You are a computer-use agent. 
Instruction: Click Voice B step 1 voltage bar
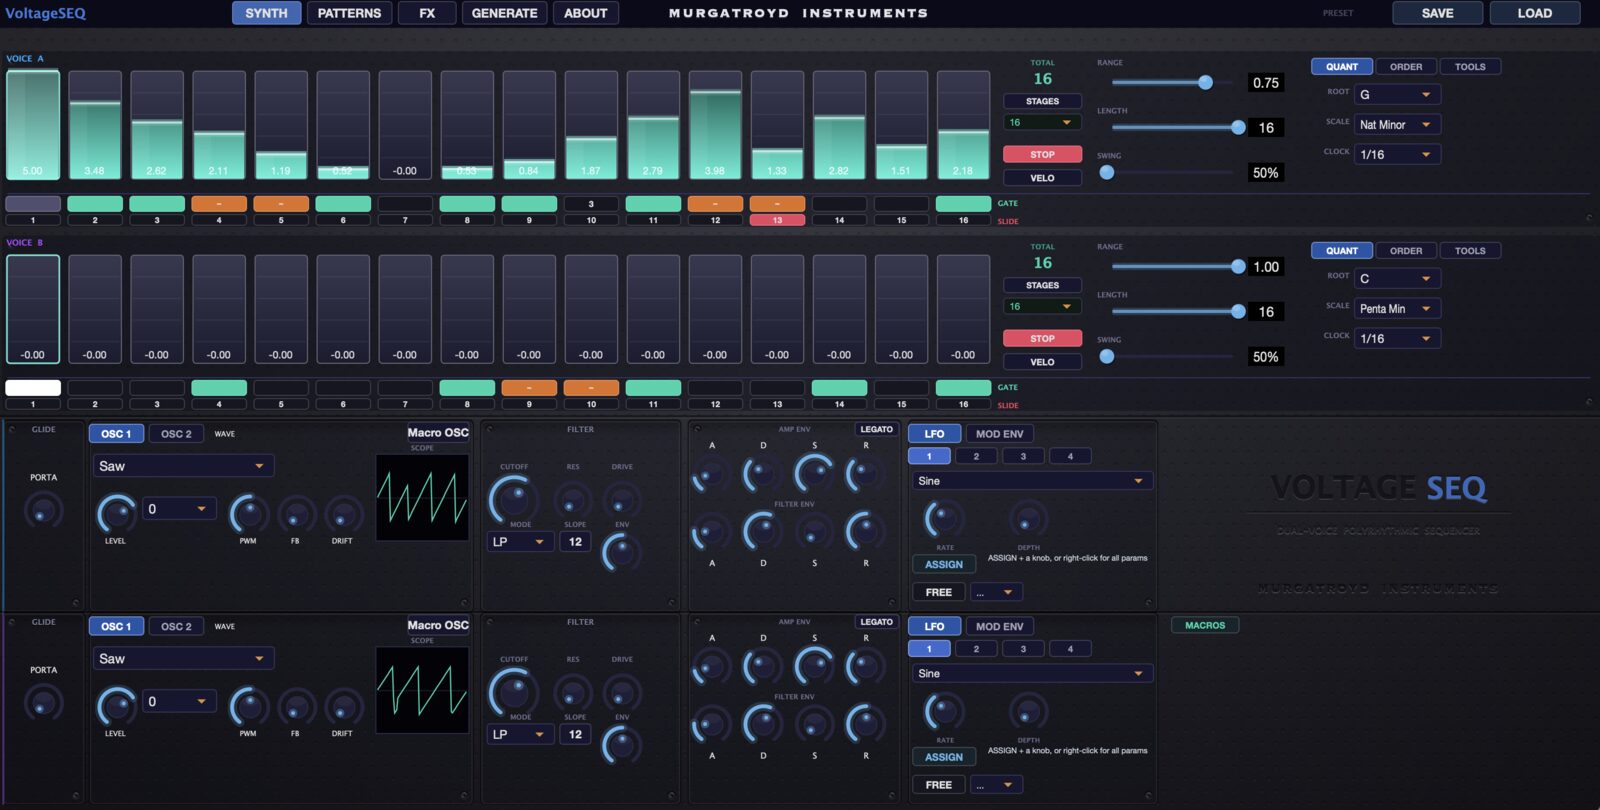[x=33, y=309]
